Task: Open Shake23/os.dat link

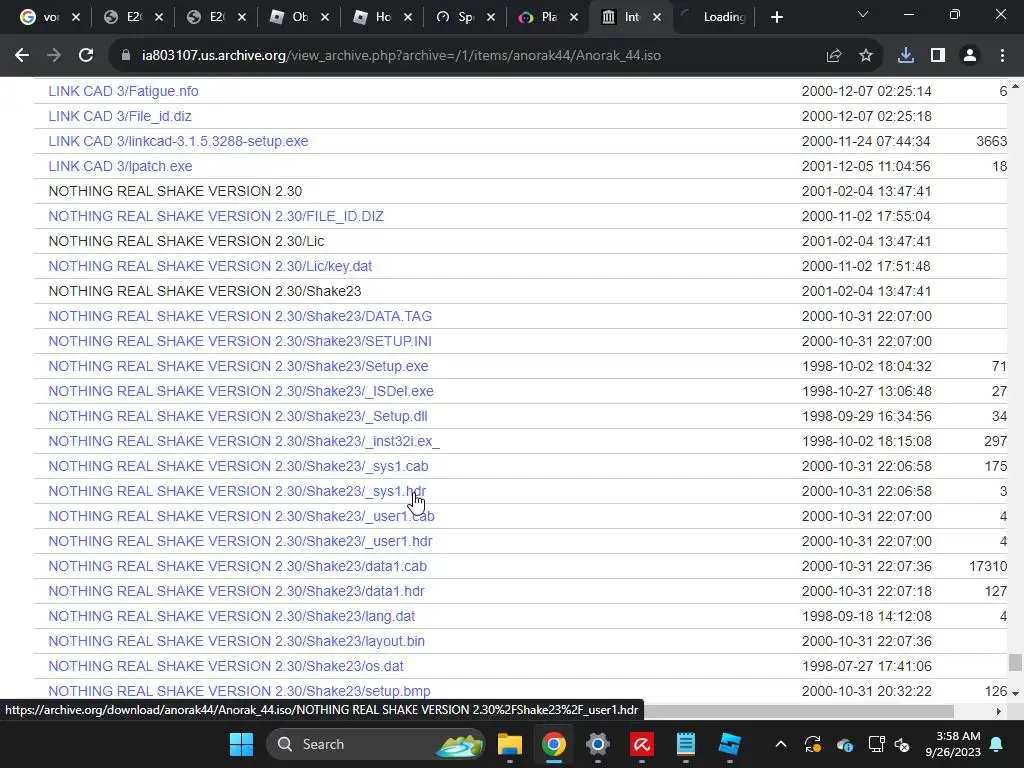Action: [226, 666]
